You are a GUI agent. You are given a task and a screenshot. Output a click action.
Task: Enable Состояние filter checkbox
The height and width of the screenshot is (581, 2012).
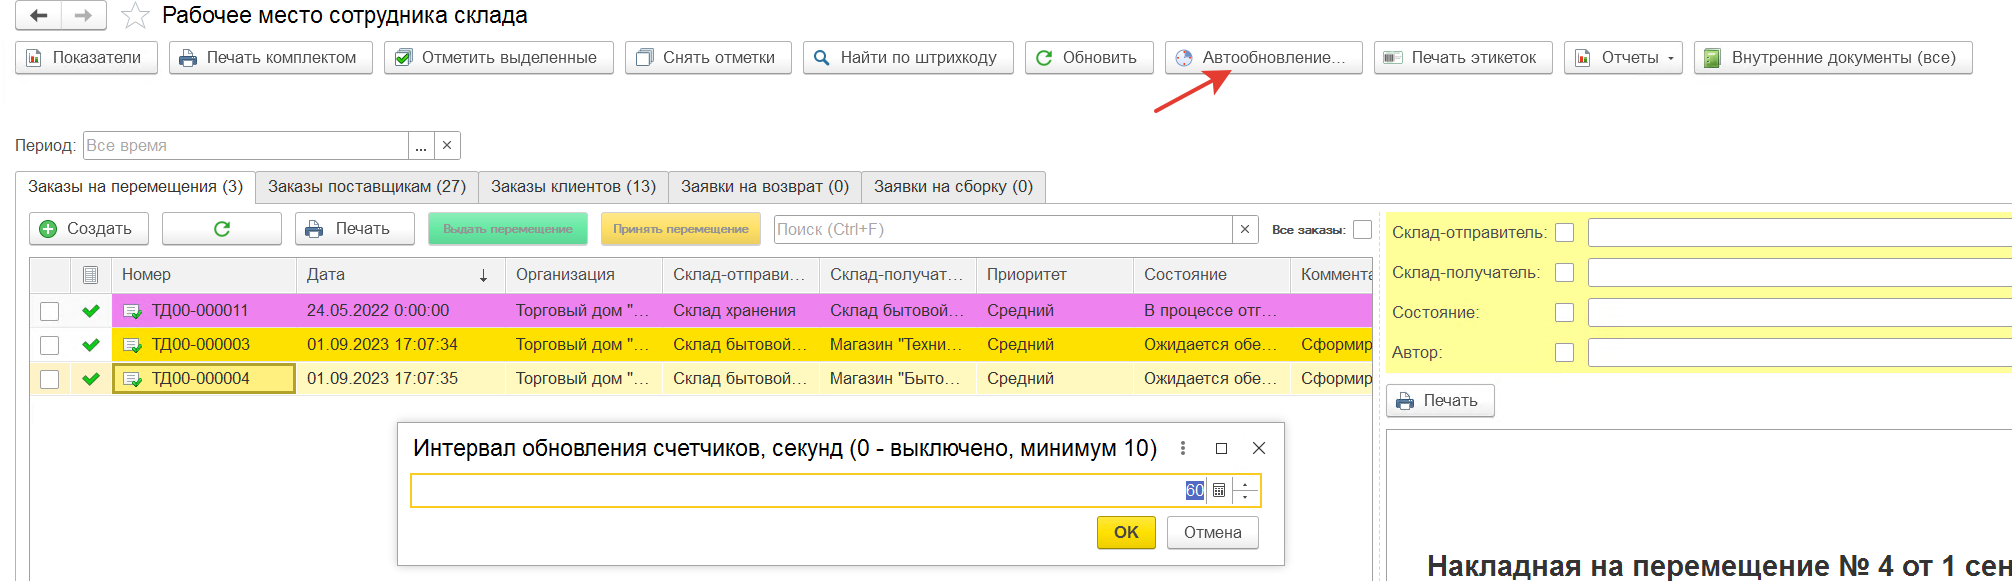tap(1565, 313)
